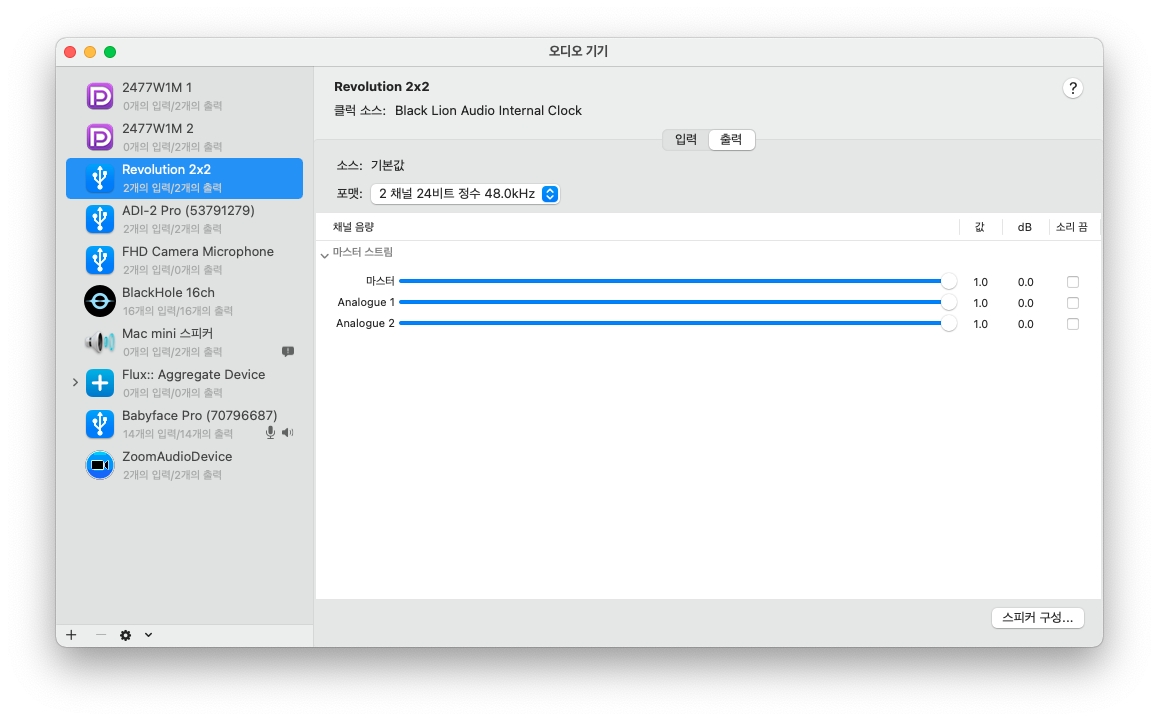This screenshot has height=721, width=1159.
Task: Adjust the 마스터 volume slider
Action: point(677,281)
